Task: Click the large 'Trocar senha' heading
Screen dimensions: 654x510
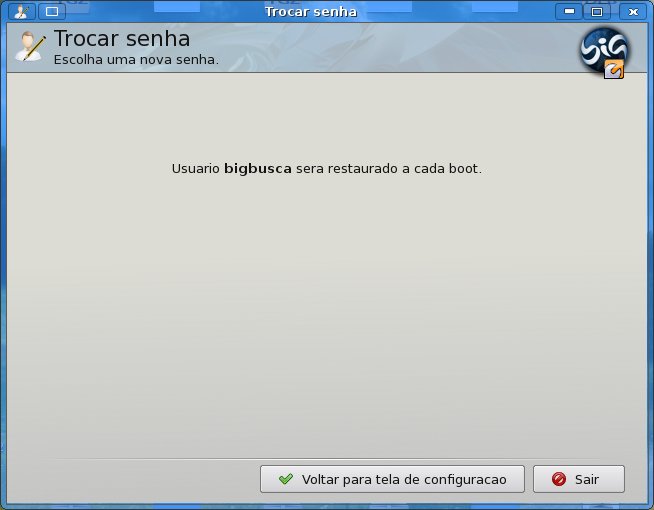Action: coord(122,39)
